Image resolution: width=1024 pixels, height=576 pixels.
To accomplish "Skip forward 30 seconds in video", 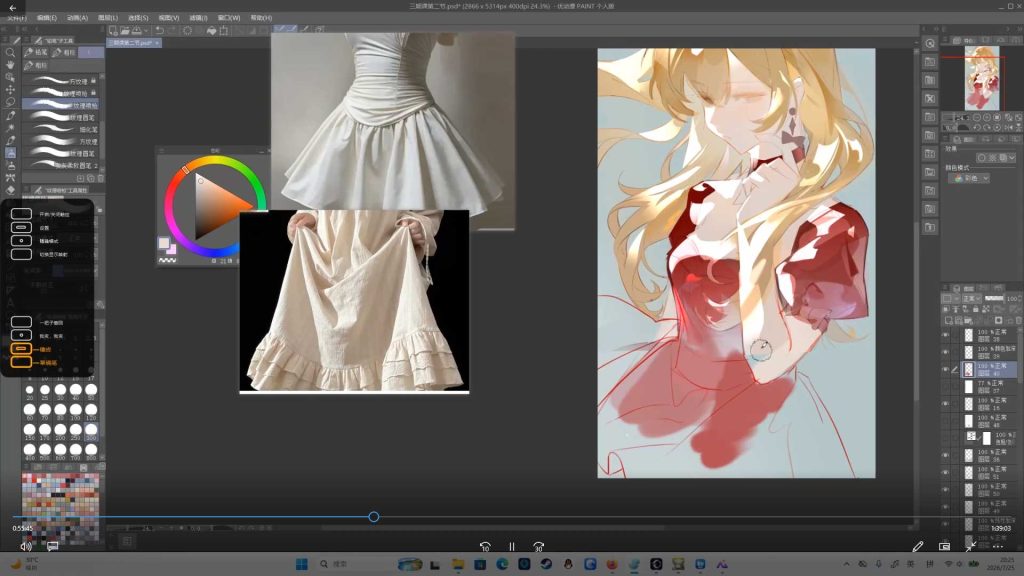I will (538, 547).
